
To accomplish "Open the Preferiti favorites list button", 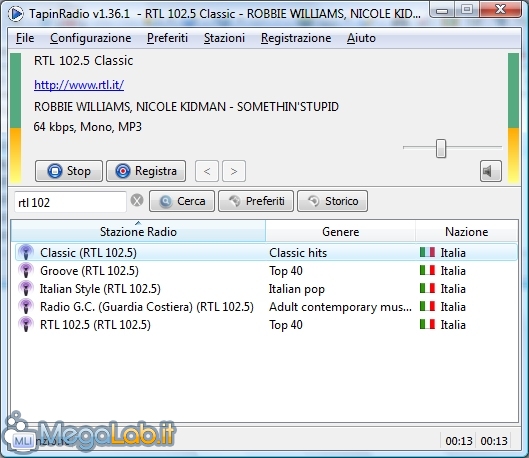I will (256, 201).
